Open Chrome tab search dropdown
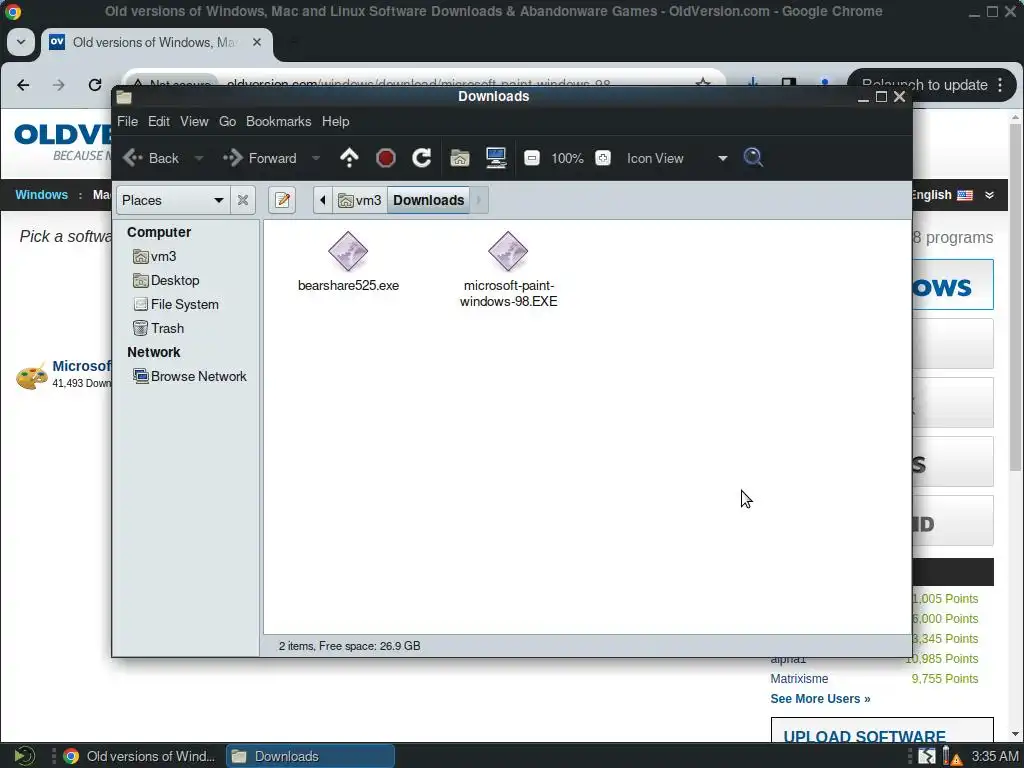 pyautogui.click(x=20, y=42)
